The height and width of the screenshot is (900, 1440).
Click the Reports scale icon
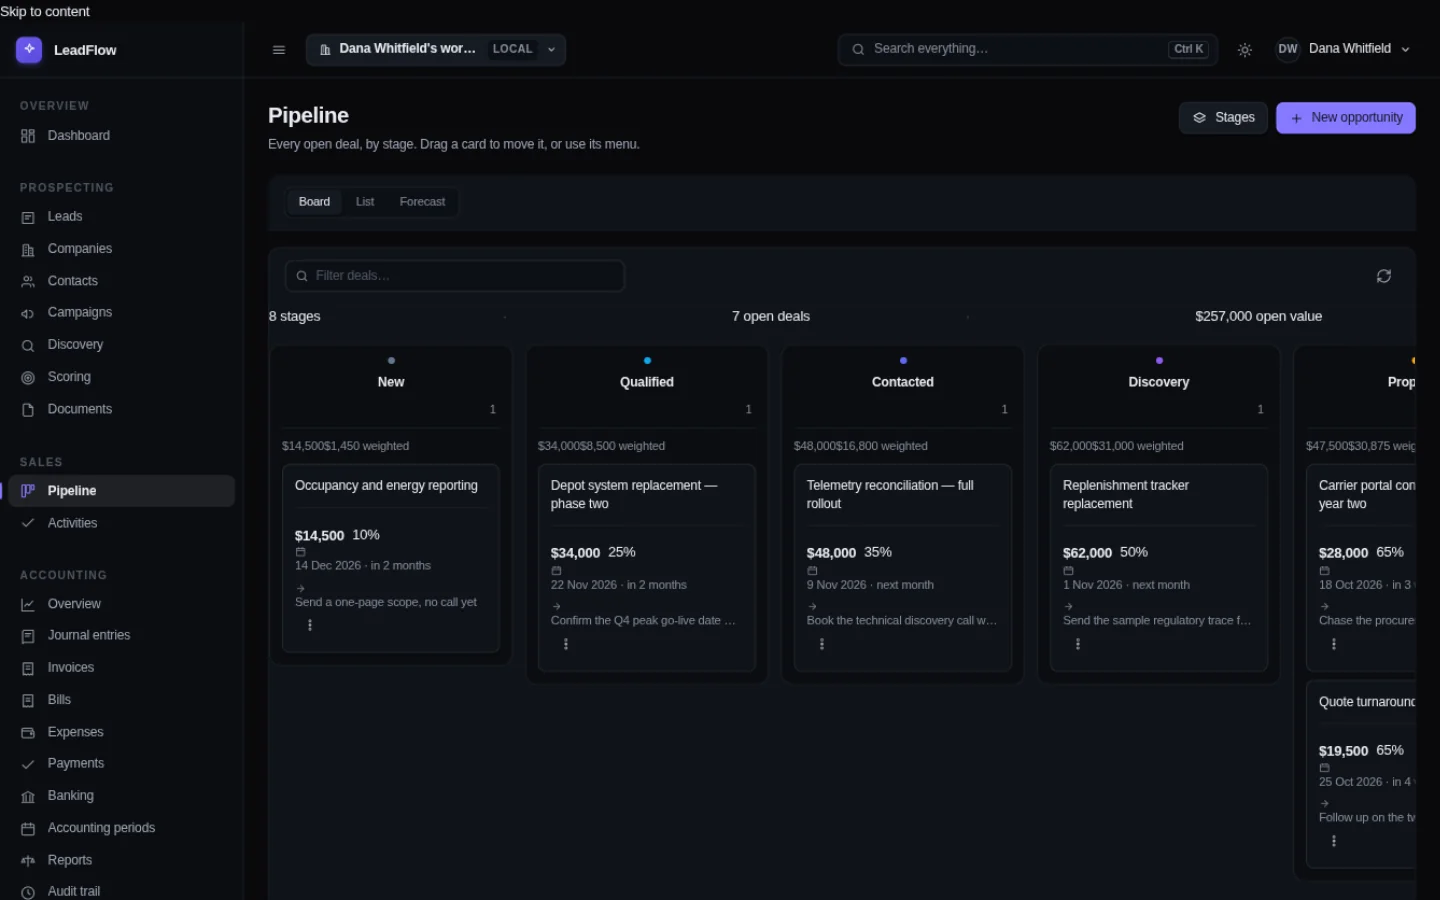[28, 860]
